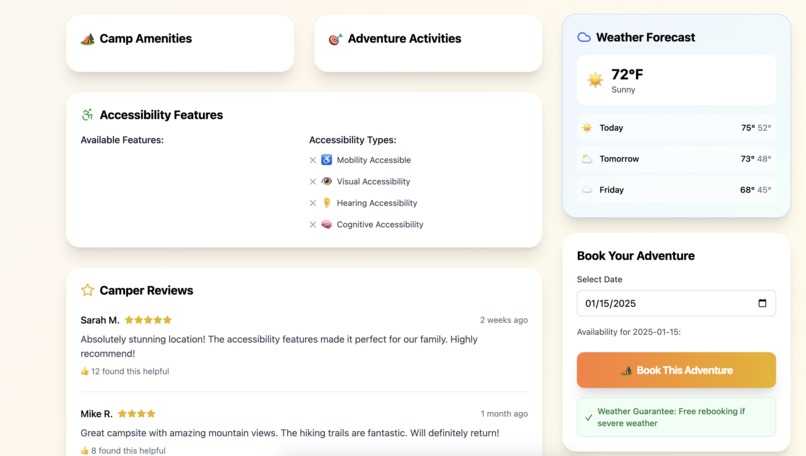Click the thumbs-up on Sarah M.'s review
This screenshot has width=806, height=456.
(85, 371)
